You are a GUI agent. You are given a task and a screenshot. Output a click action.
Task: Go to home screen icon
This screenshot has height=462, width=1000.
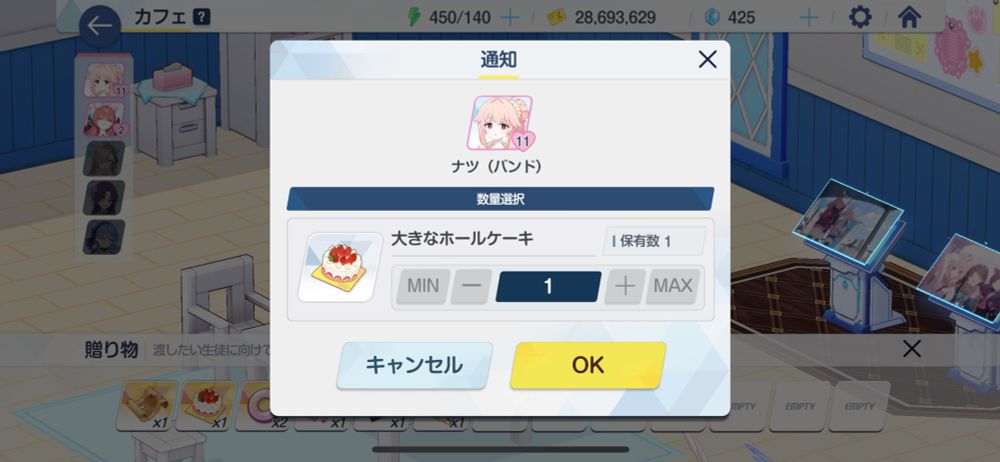[909, 17]
